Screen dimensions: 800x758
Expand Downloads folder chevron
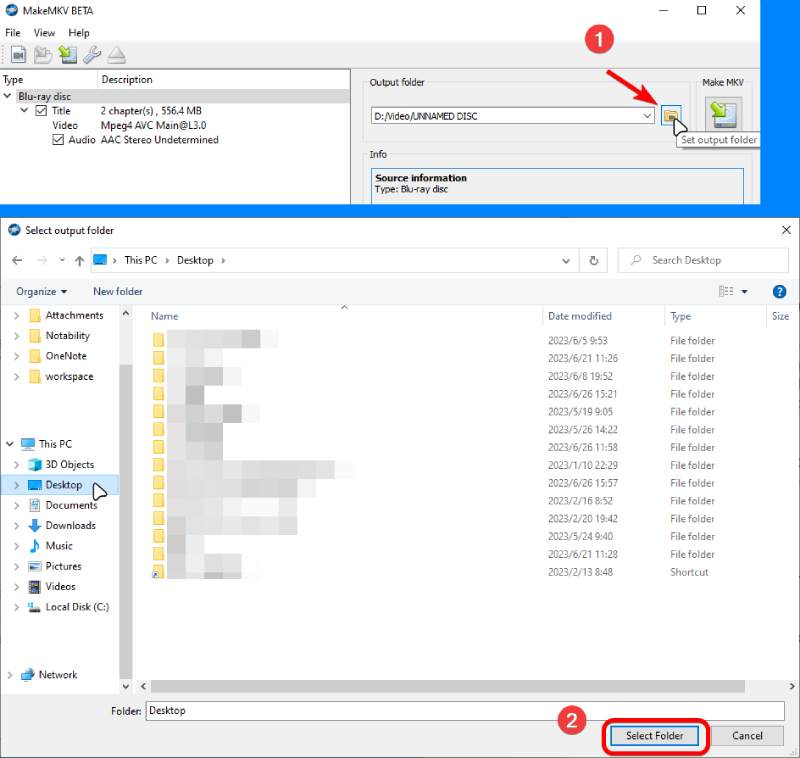pyautogui.click(x=16, y=525)
